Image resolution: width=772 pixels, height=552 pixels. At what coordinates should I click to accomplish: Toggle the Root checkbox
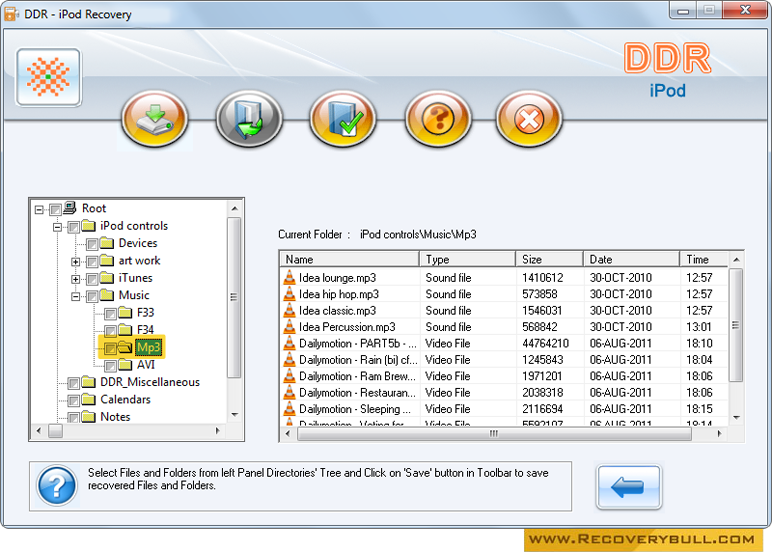[x=55, y=209]
